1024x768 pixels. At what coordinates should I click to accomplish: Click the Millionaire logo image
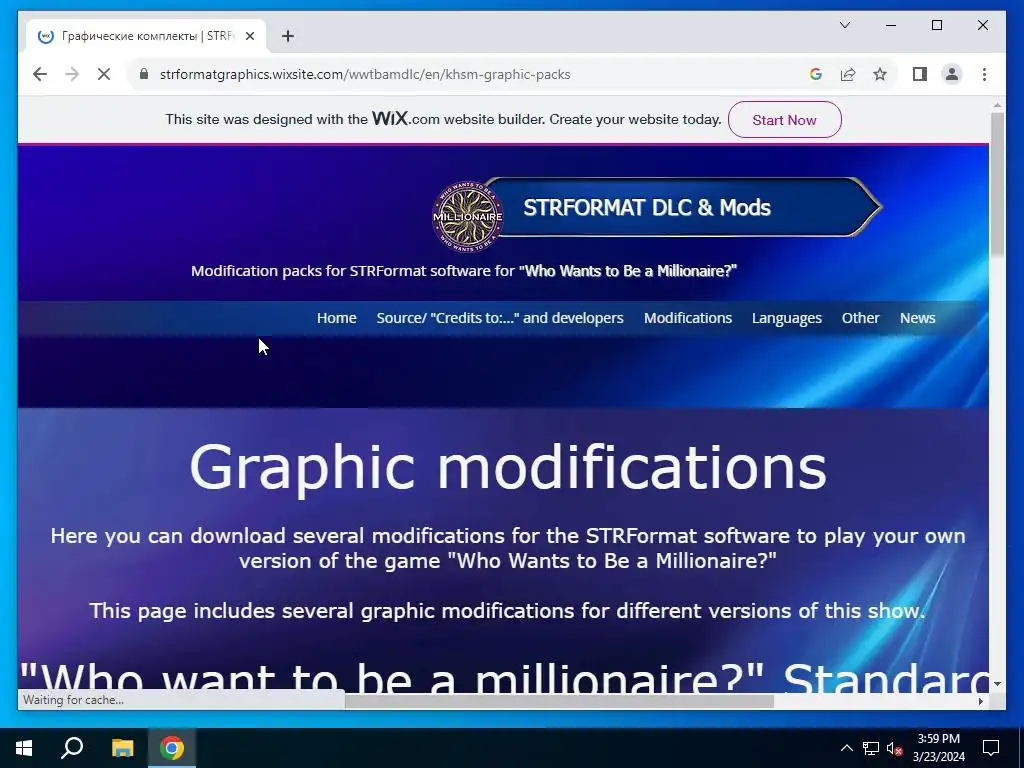[468, 217]
